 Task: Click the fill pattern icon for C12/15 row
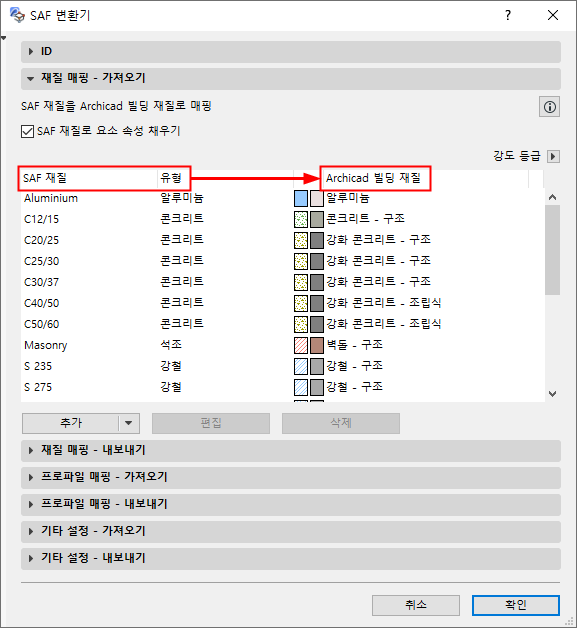coord(301,219)
